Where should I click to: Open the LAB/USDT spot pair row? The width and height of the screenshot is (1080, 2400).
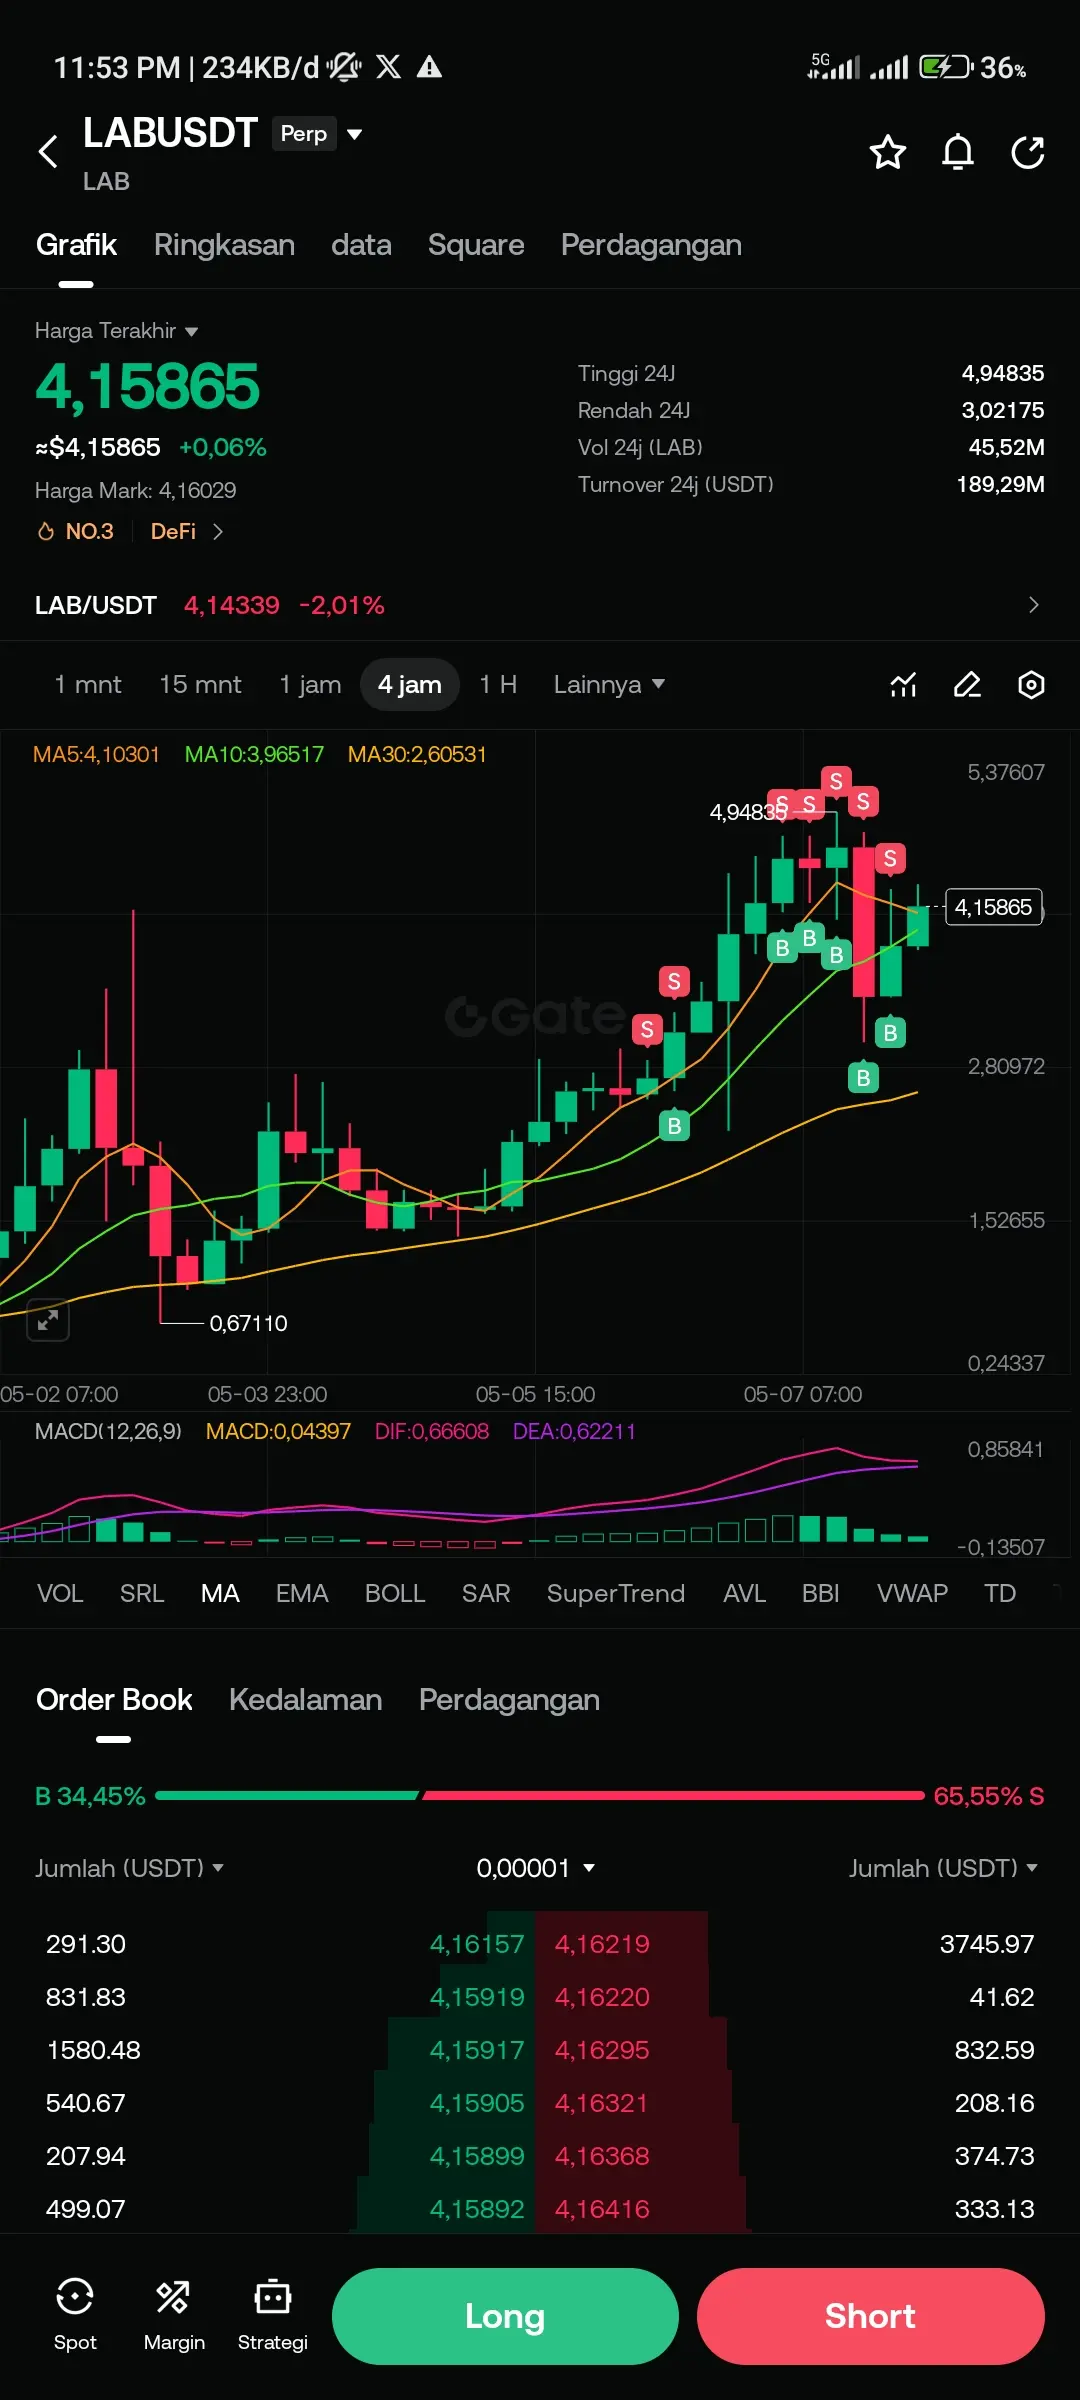540,605
